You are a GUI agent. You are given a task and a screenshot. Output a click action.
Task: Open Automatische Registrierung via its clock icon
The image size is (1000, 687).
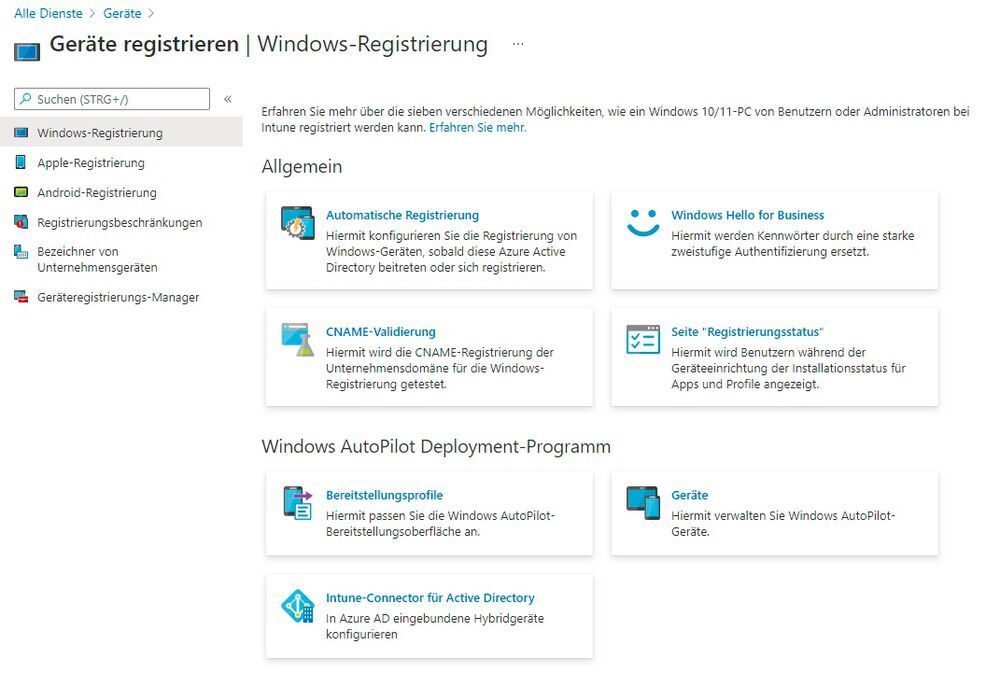pyautogui.click(x=297, y=224)
